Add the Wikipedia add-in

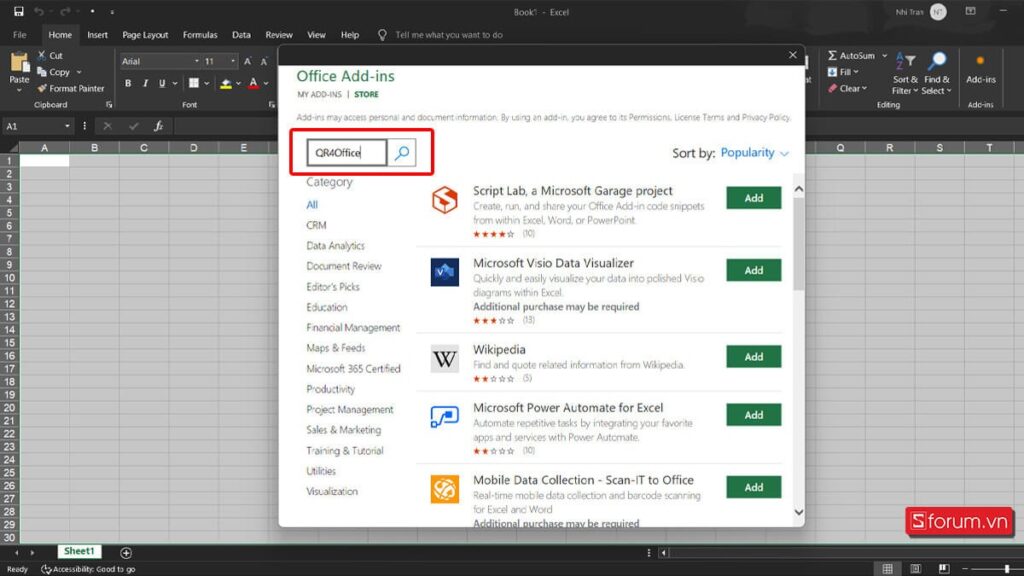pos(754,357)
